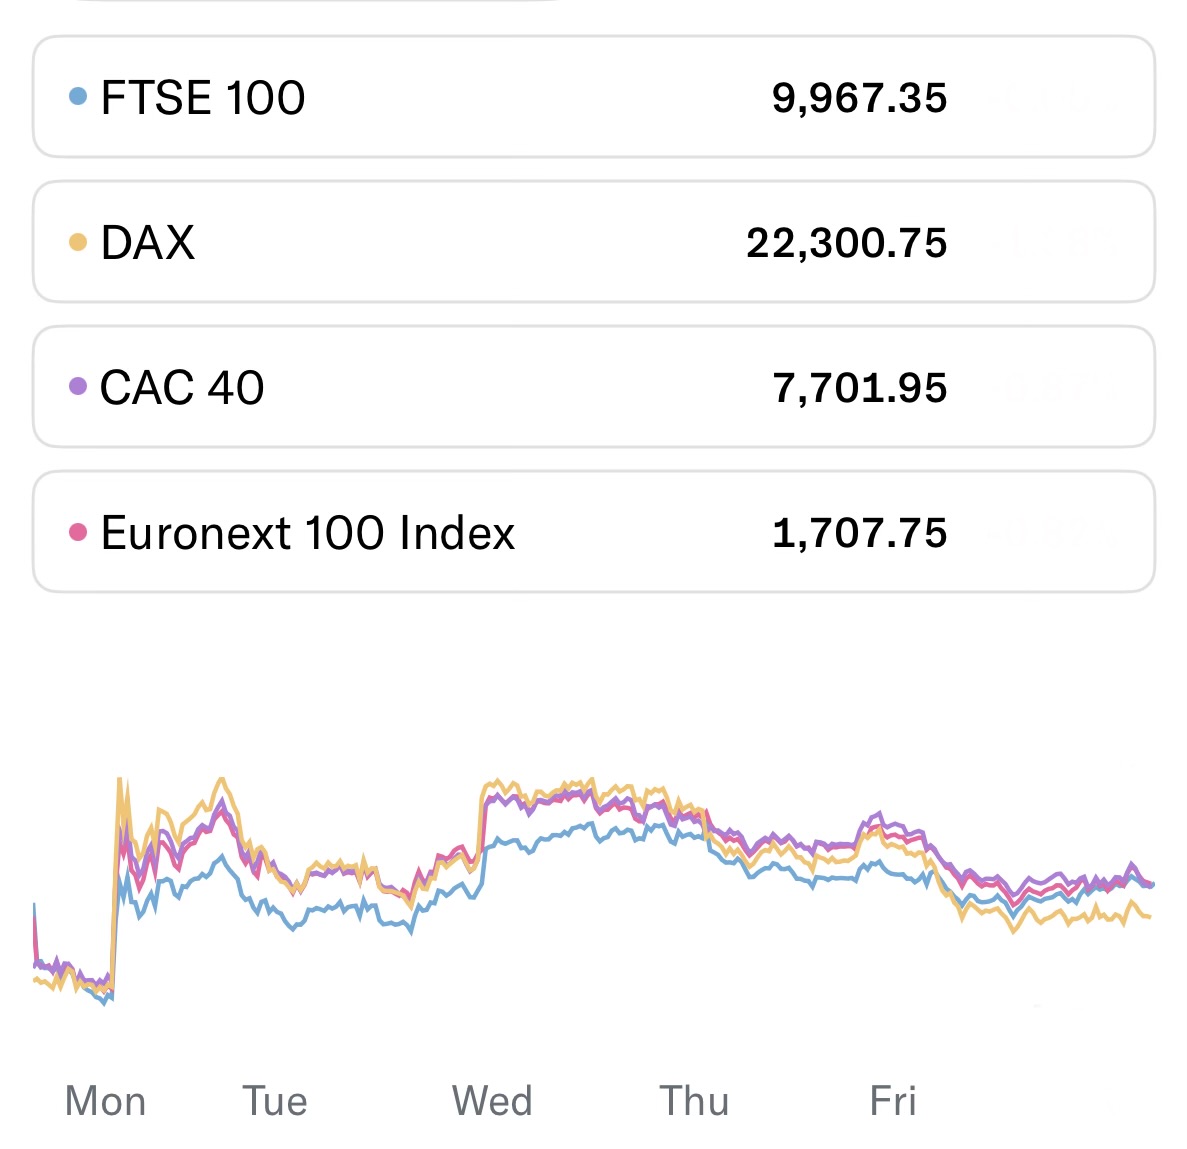Select the Fri label on chart axis
Screen dimensions: 1187x1149
pos(893,1101)
